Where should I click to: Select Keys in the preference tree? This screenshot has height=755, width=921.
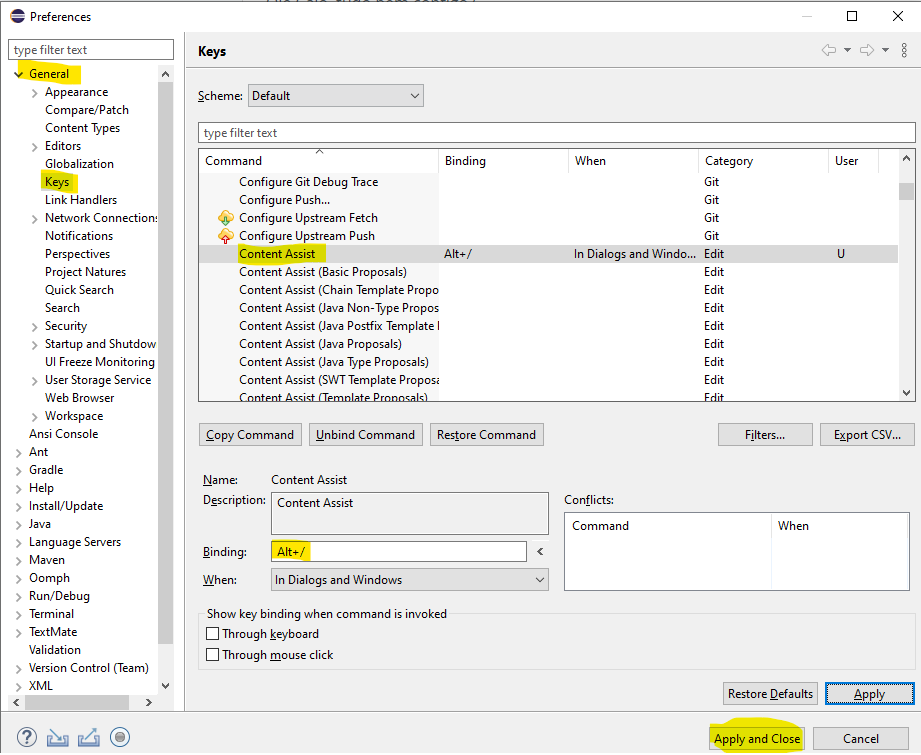pyautogui.click(x=57, y=182)
